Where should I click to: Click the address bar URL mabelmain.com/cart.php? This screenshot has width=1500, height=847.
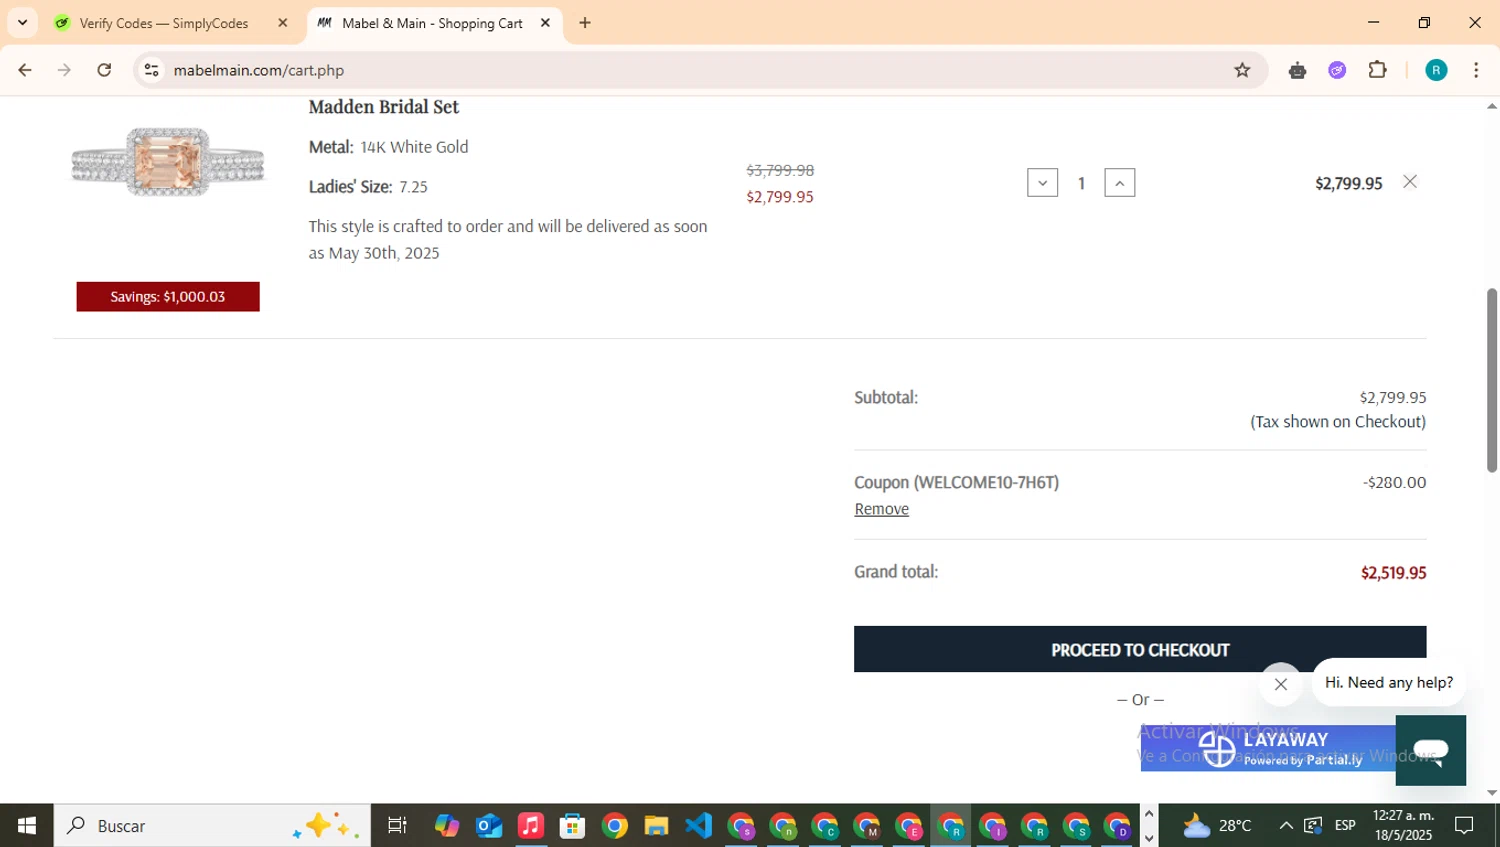pyautogui.click(x=259, y=70)
